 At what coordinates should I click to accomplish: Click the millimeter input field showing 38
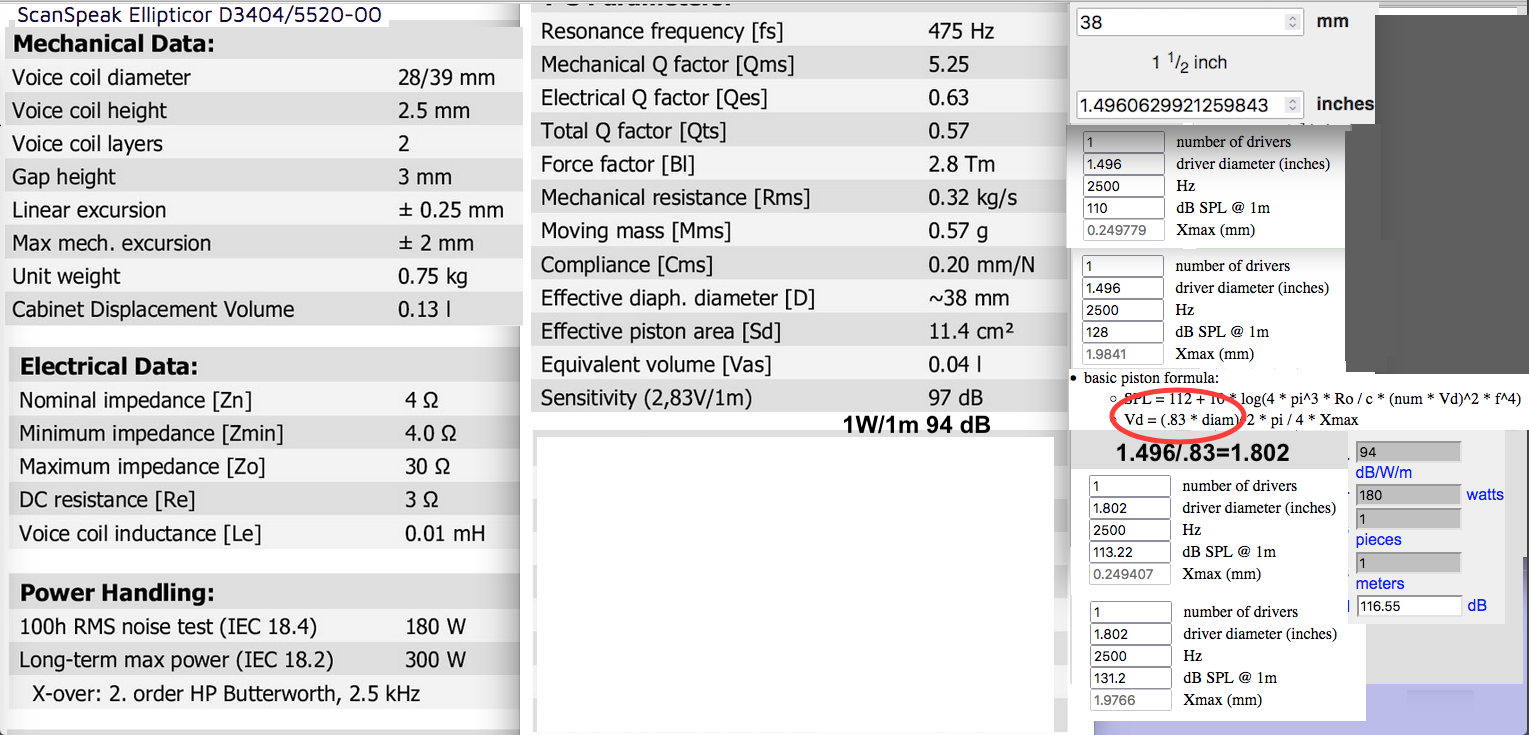click(1188, 21)
